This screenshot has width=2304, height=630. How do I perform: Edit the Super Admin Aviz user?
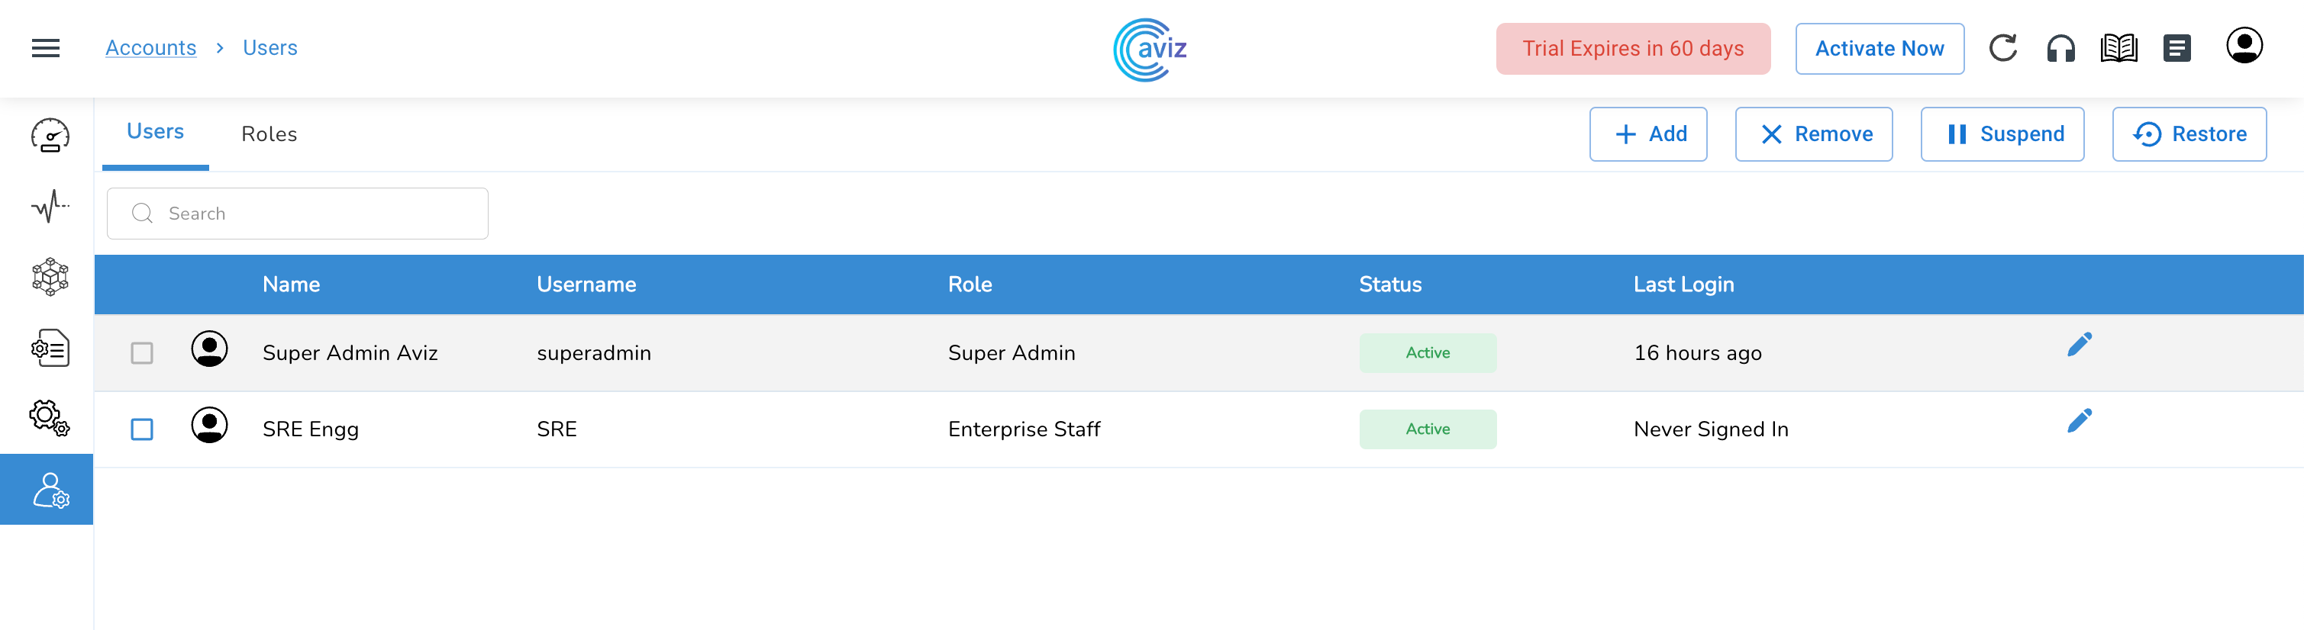pyautogui.click(x=2079, y=346)
